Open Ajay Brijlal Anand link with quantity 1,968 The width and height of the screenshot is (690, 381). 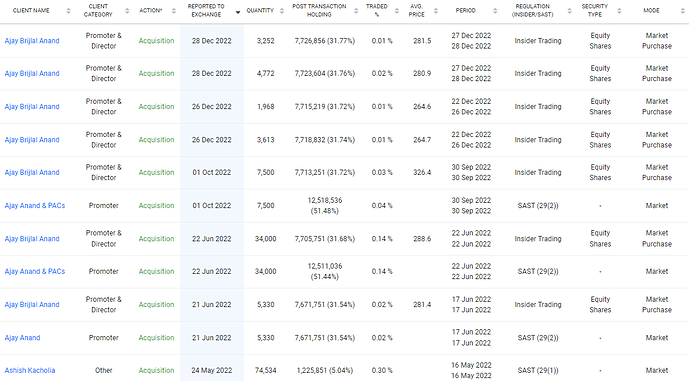coord(32,106)
